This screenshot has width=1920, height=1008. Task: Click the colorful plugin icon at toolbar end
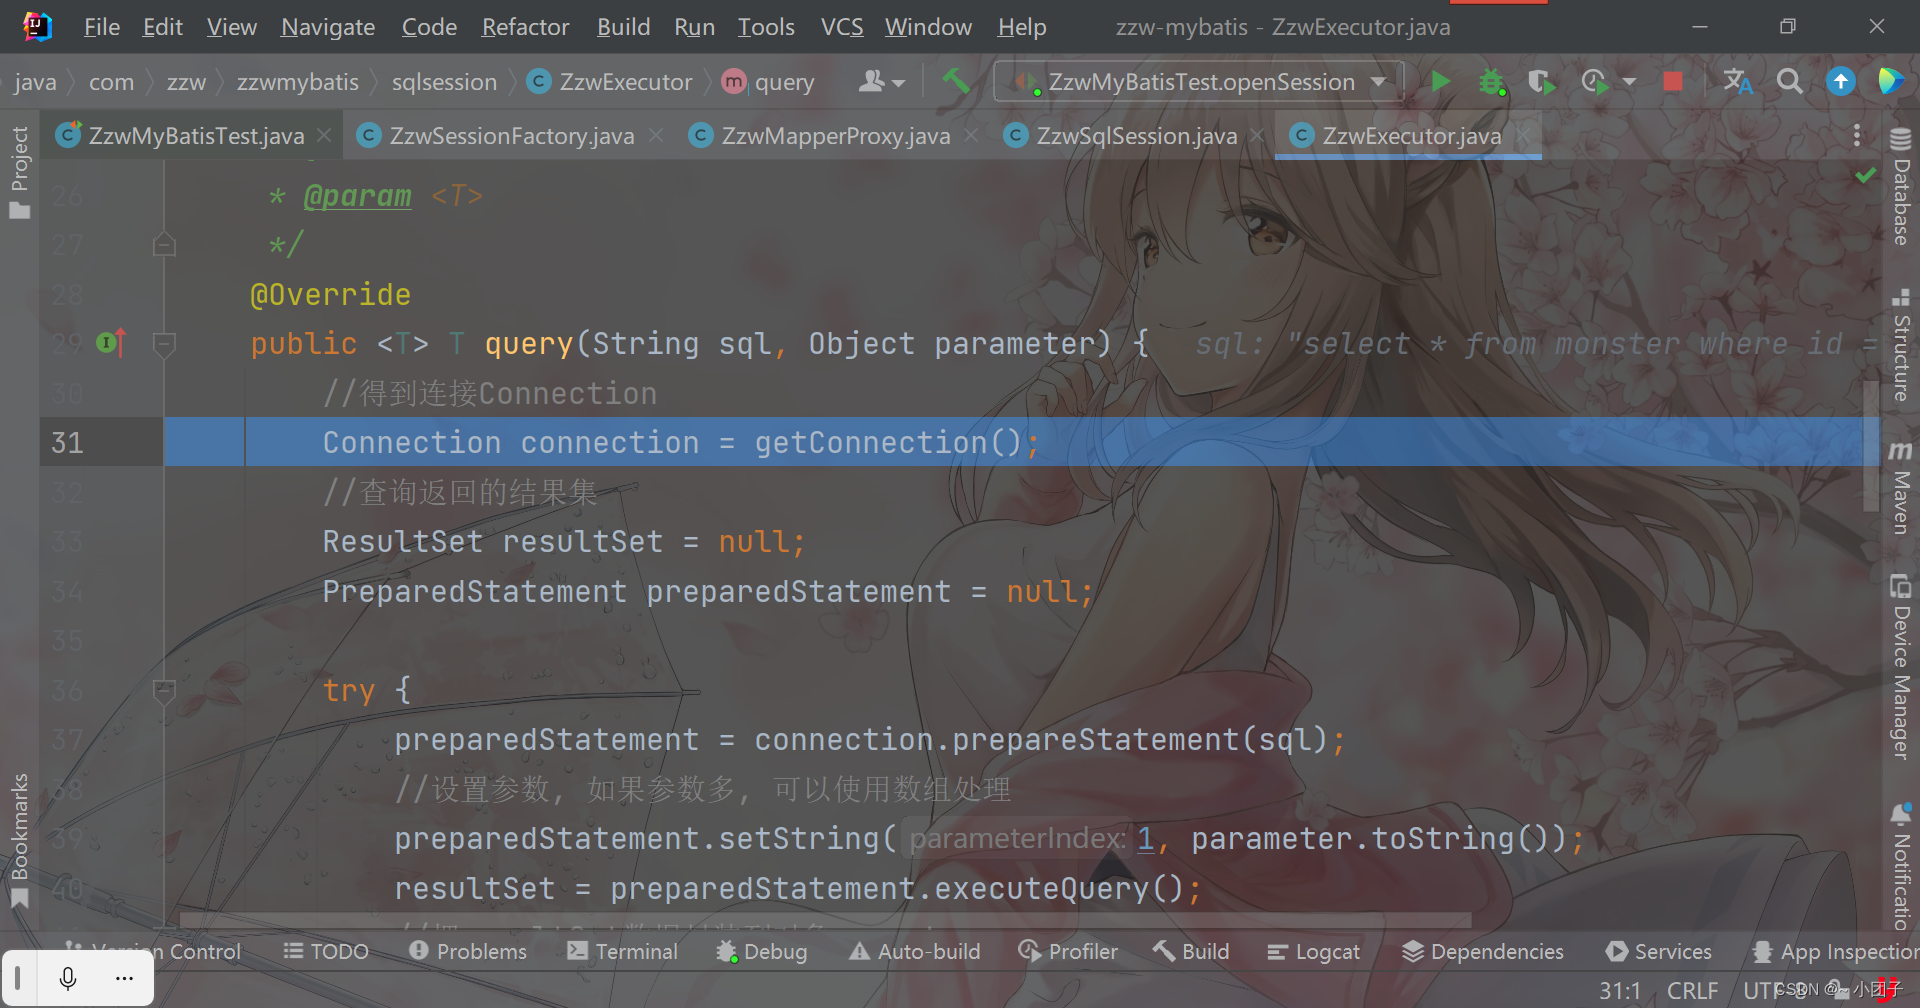[x=1890, y=81]
